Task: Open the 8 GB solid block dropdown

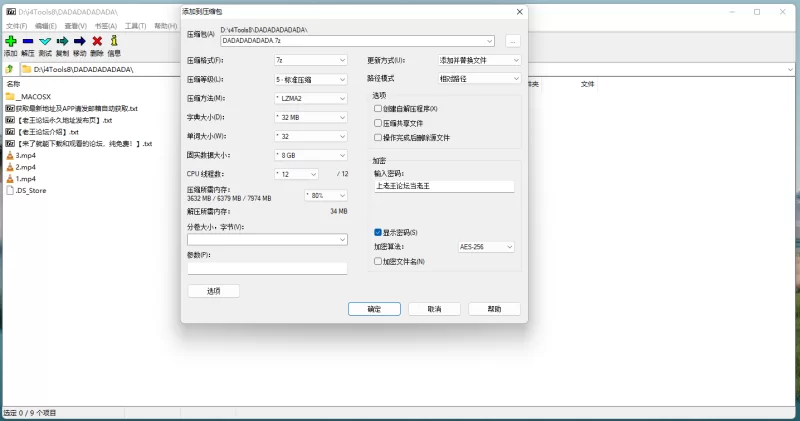Action: [311, 155]
